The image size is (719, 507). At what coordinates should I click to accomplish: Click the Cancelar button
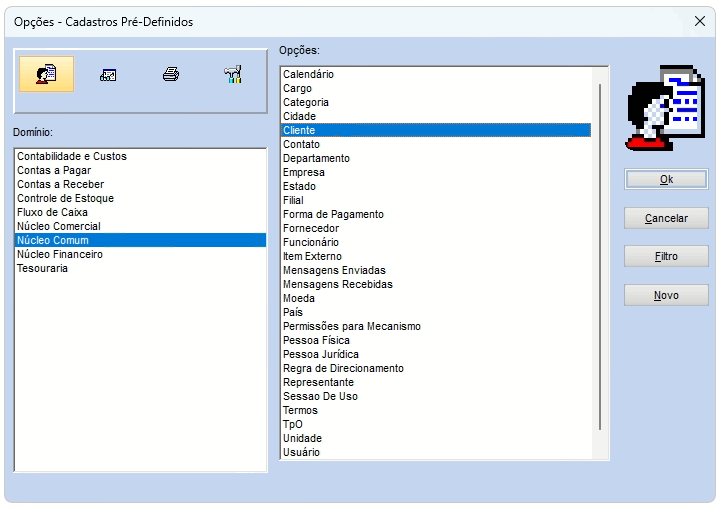666,218
